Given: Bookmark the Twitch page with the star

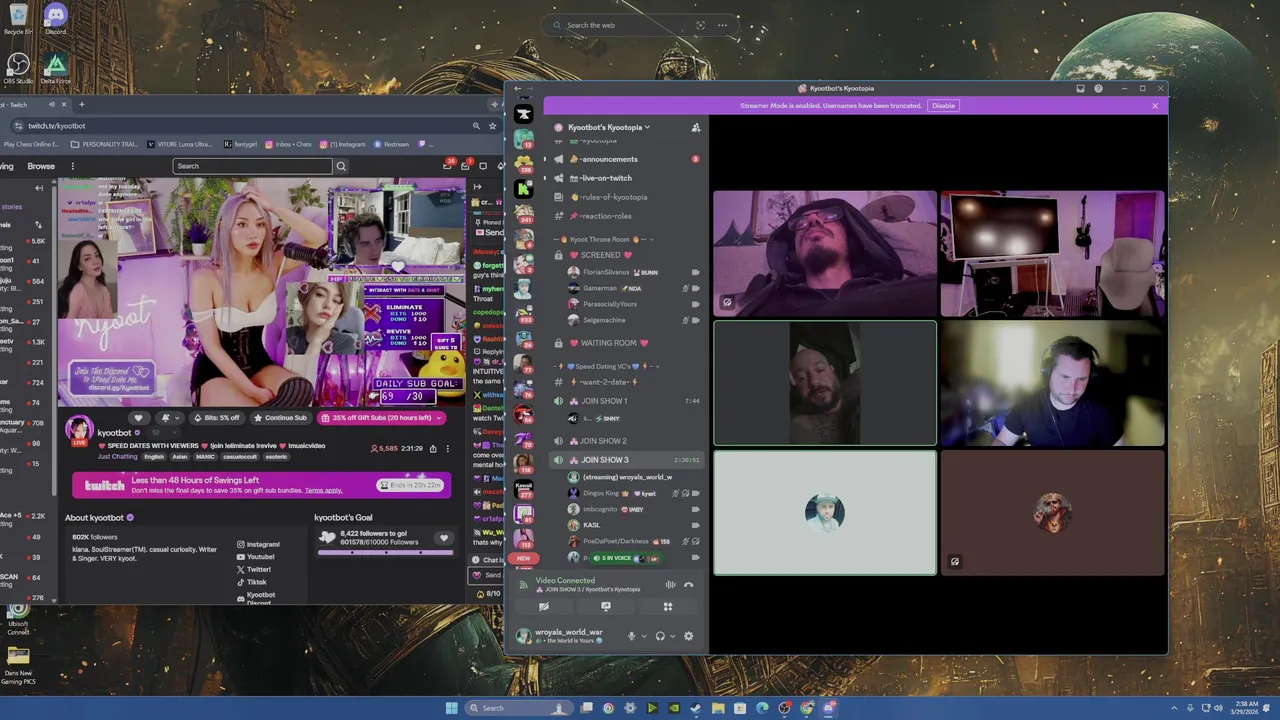Looking at the screenshot, I should point(492,126).
